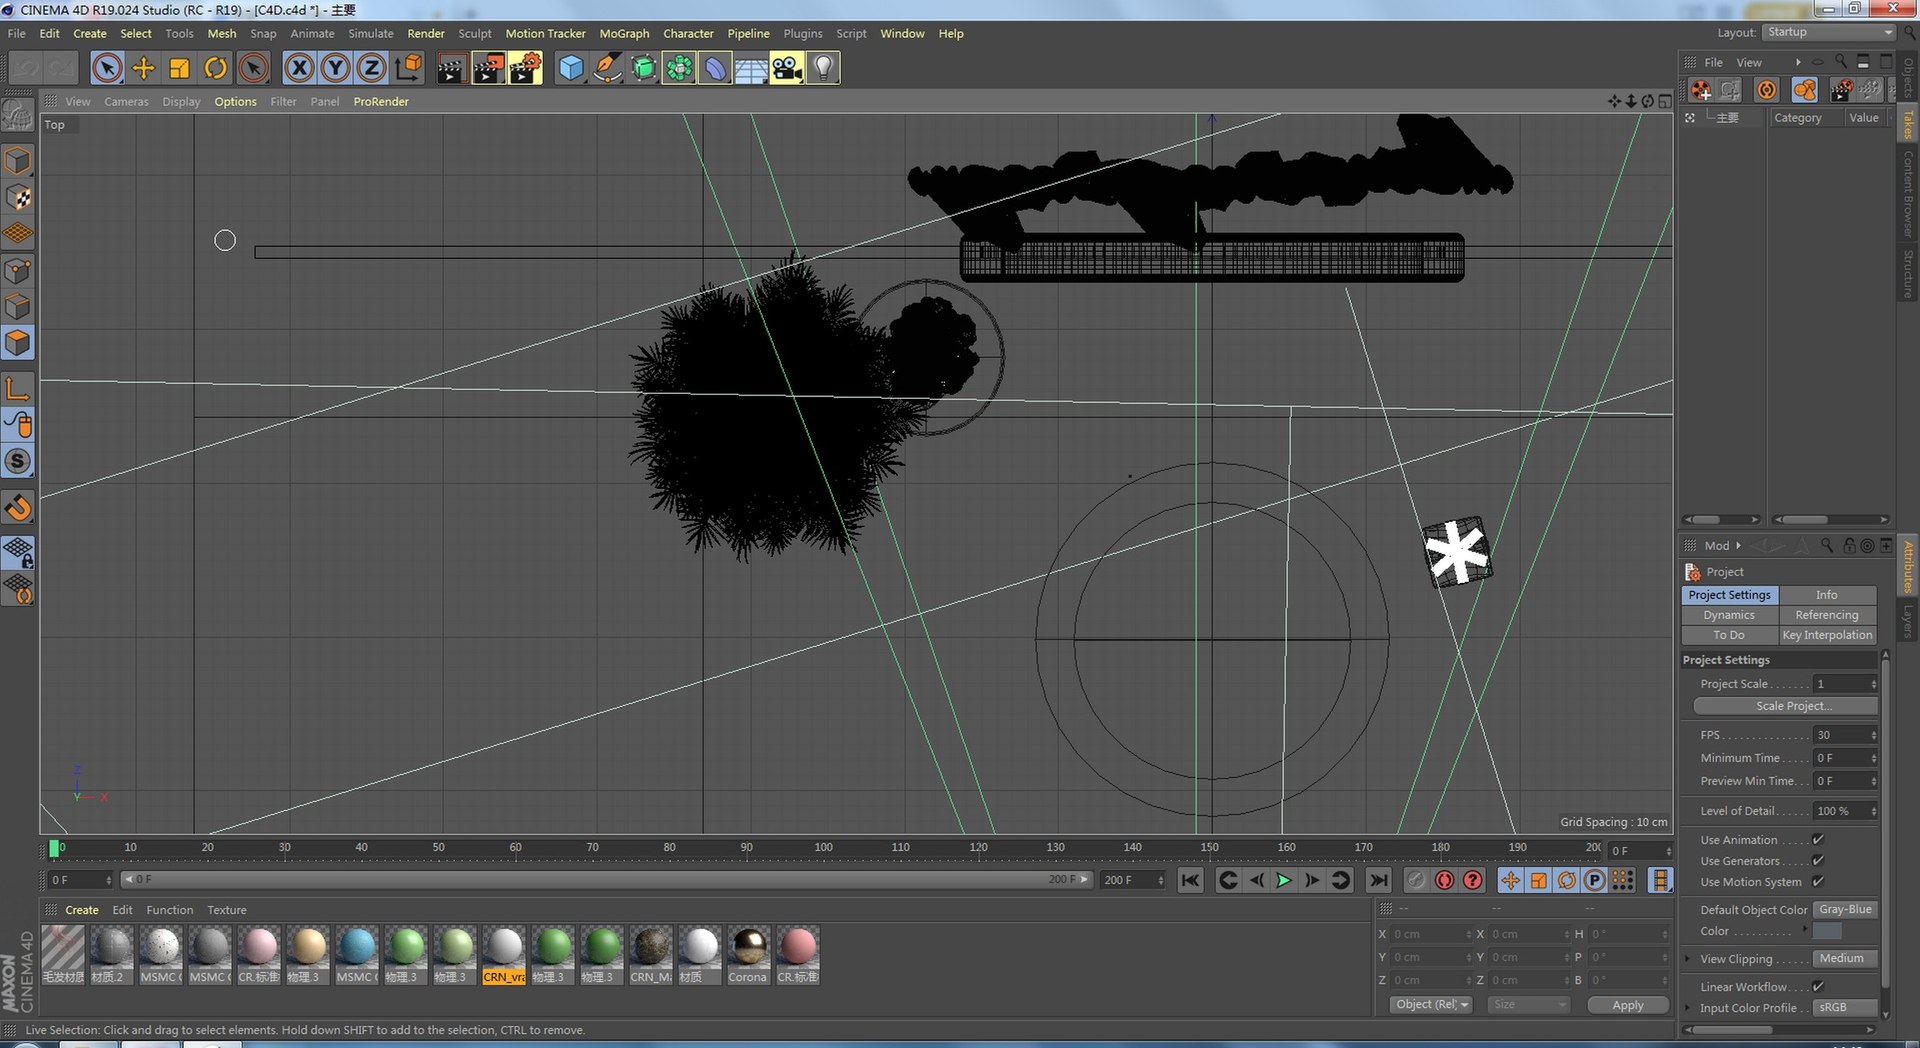Activate the Move tool
This screenshot has width=1920, height=1048.
tap(143, 68)
